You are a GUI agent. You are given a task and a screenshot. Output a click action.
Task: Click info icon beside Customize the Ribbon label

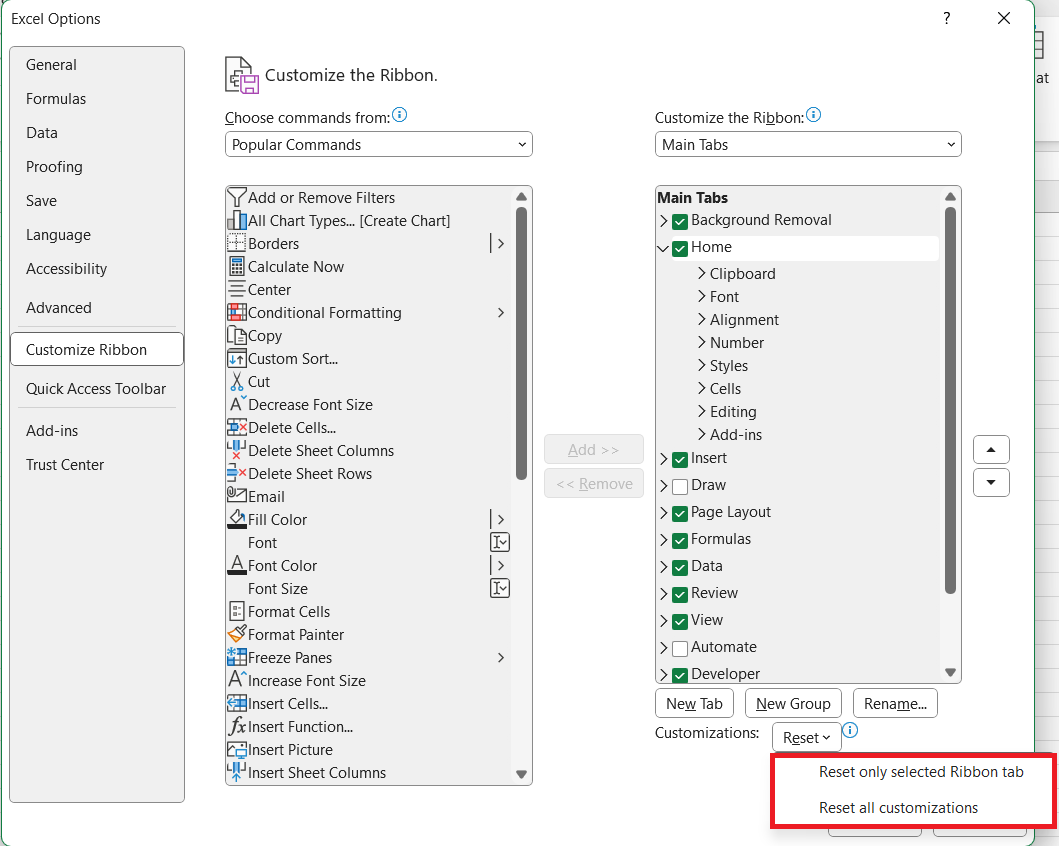[x=814, y=115]
